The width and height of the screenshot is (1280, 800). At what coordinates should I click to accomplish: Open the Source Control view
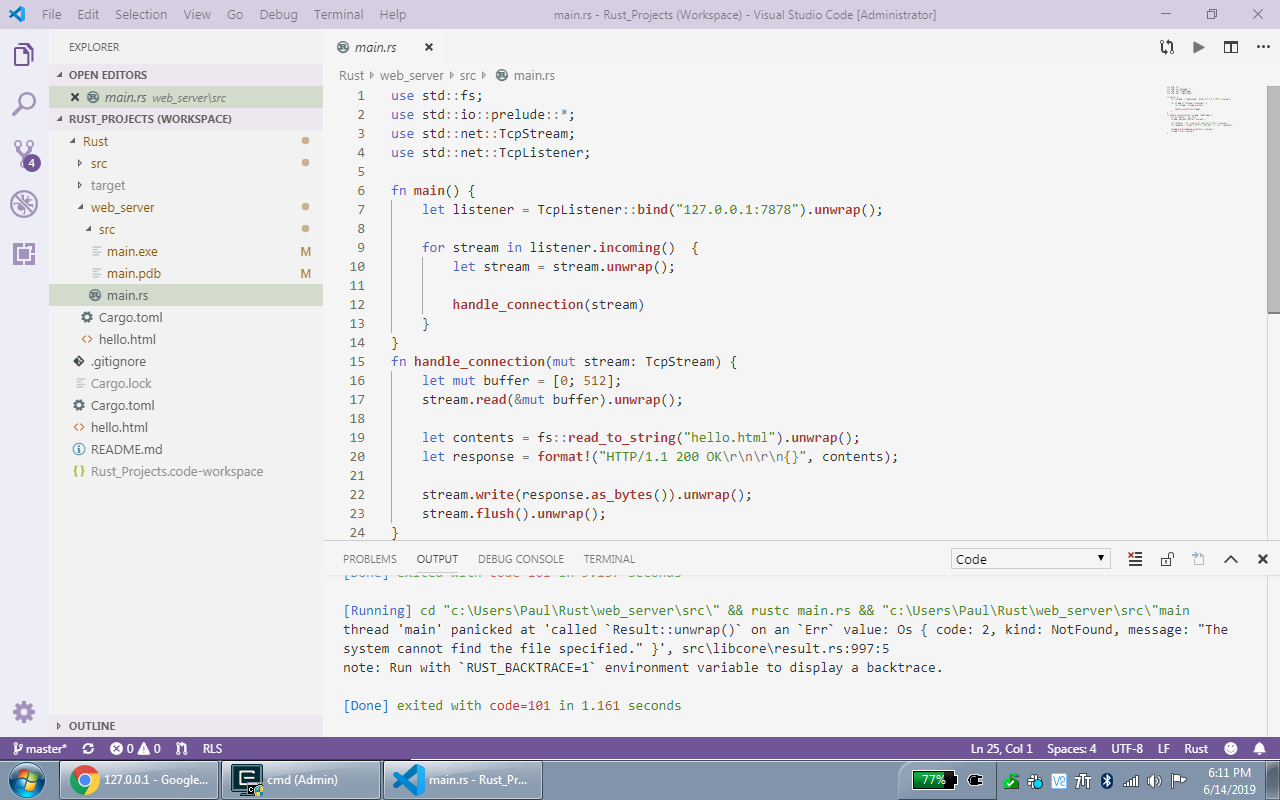pyautogui.click(x=24, y=154)
